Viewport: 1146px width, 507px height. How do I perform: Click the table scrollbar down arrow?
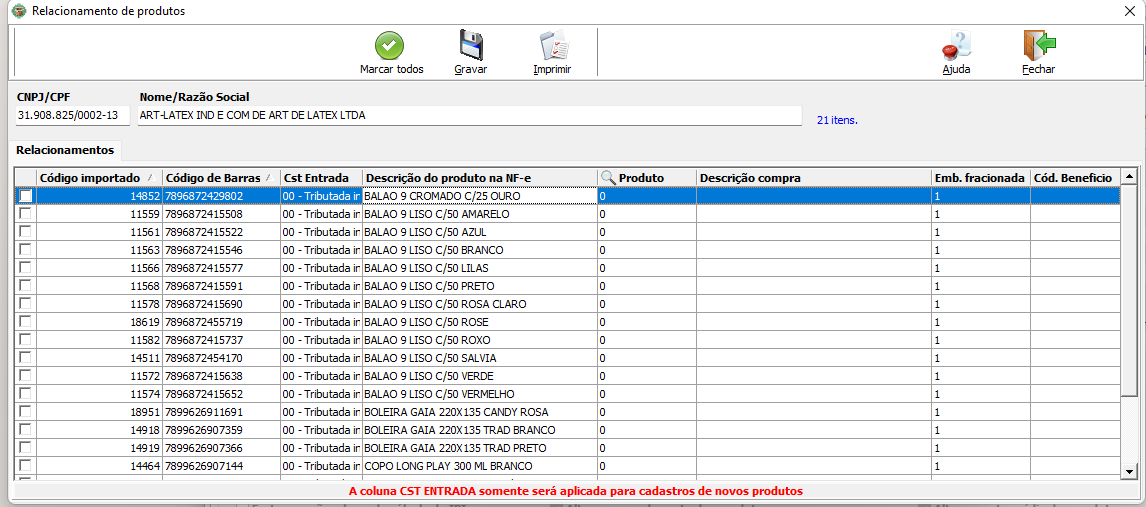pos(1128,471)
